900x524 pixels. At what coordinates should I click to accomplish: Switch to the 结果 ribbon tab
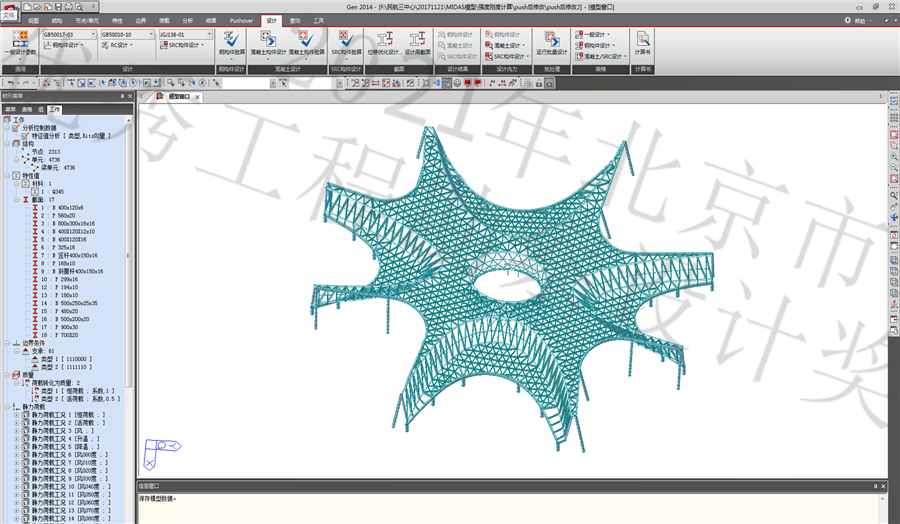(211, 21)
